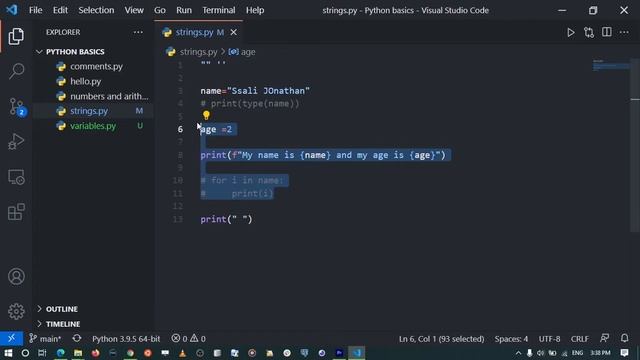Open Explorer views and more actions ellipsis

[x=138, y=32]
